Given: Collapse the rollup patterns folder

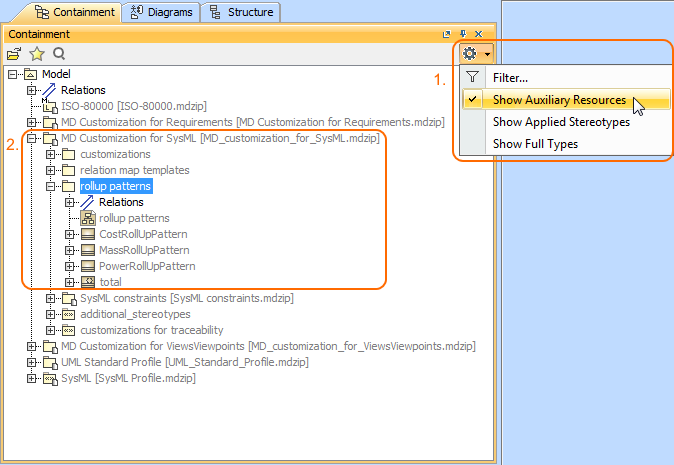Looking at the screenshot, I should (51, 186).
